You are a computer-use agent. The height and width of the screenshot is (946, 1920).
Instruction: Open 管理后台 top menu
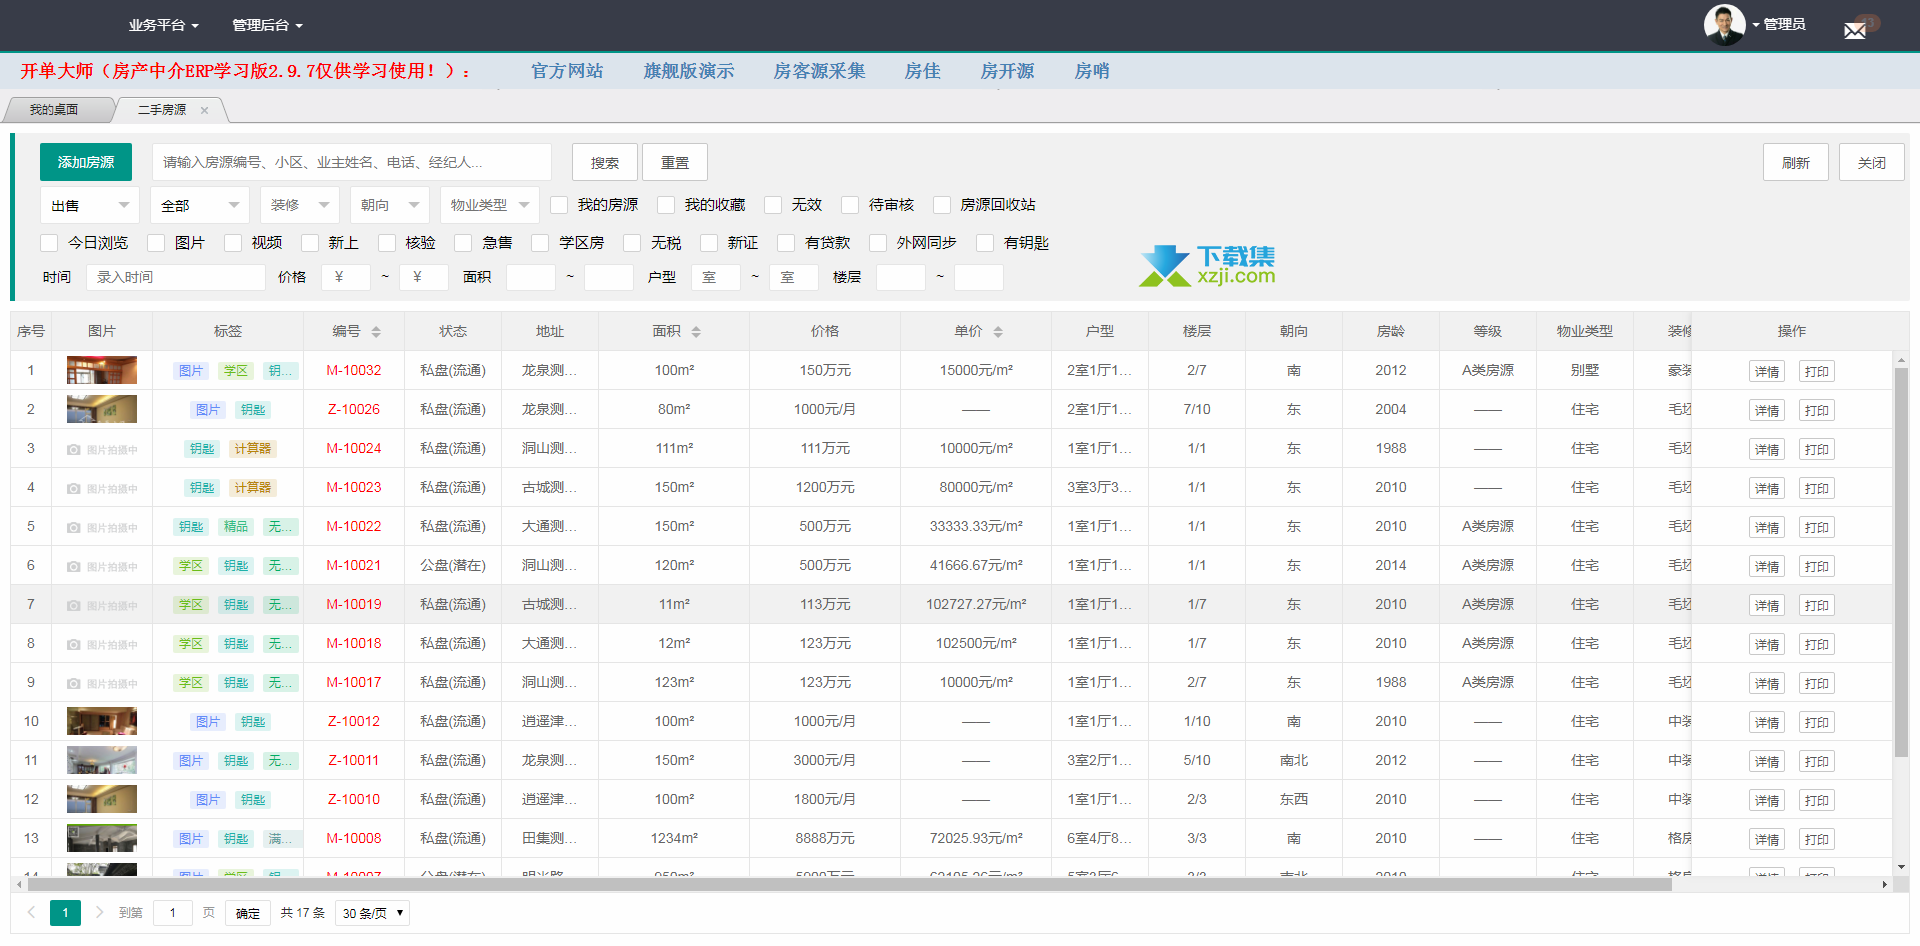coord(268,25)
